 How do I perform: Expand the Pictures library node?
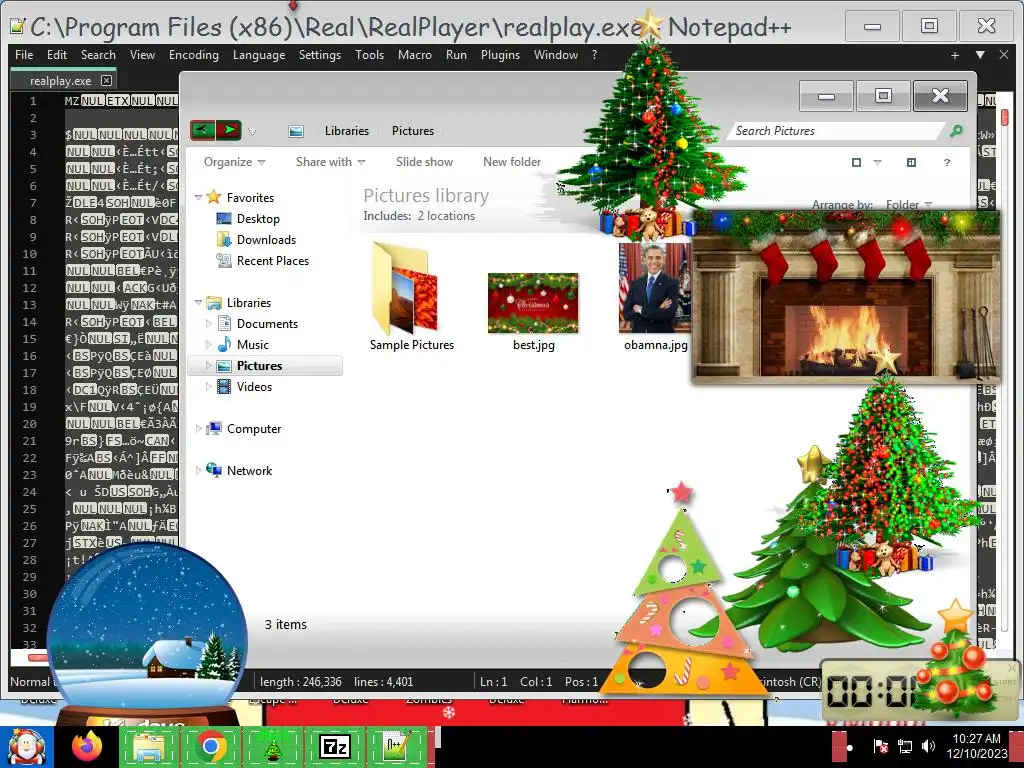(x=208, y=366)
